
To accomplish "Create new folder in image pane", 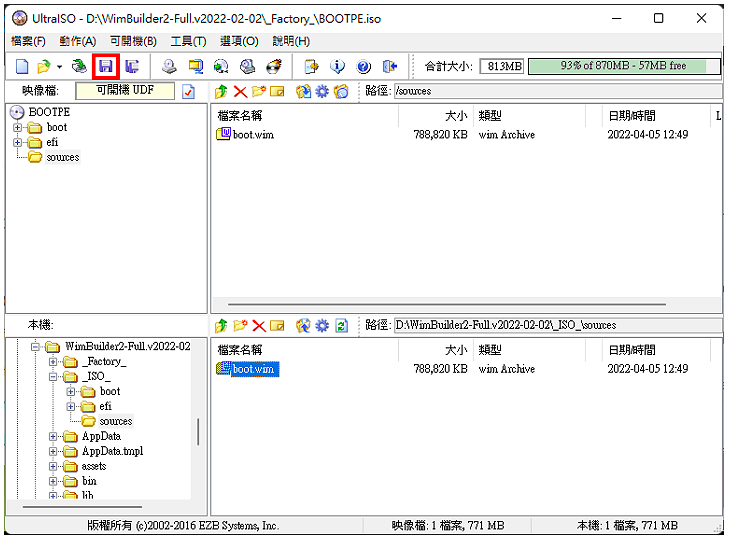I will coord(259,91).
